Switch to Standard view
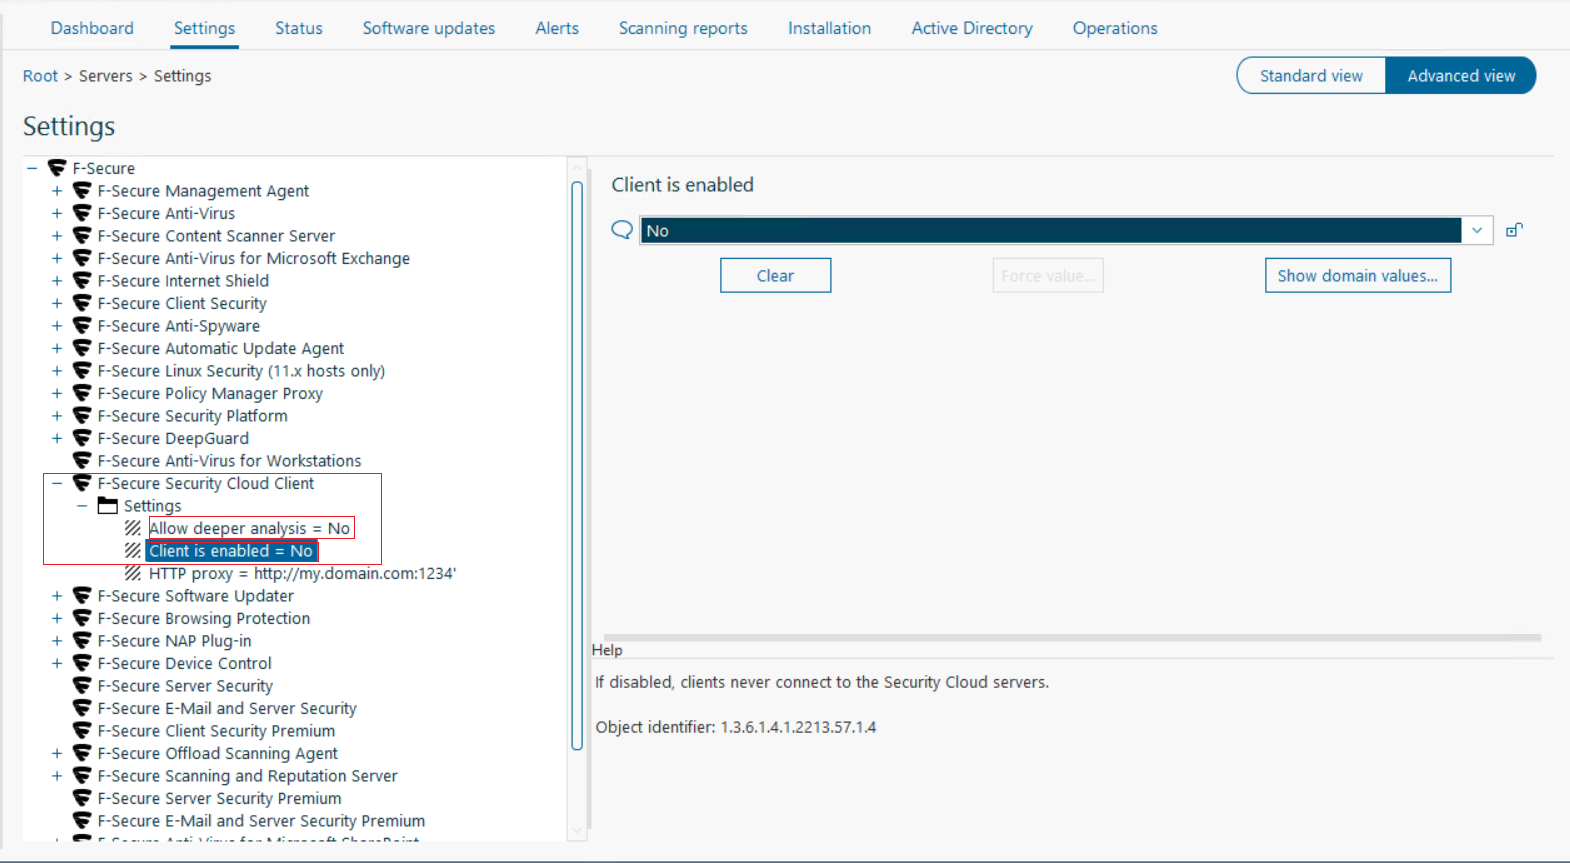1570x863 pixels. click(x=1311, y=76)
